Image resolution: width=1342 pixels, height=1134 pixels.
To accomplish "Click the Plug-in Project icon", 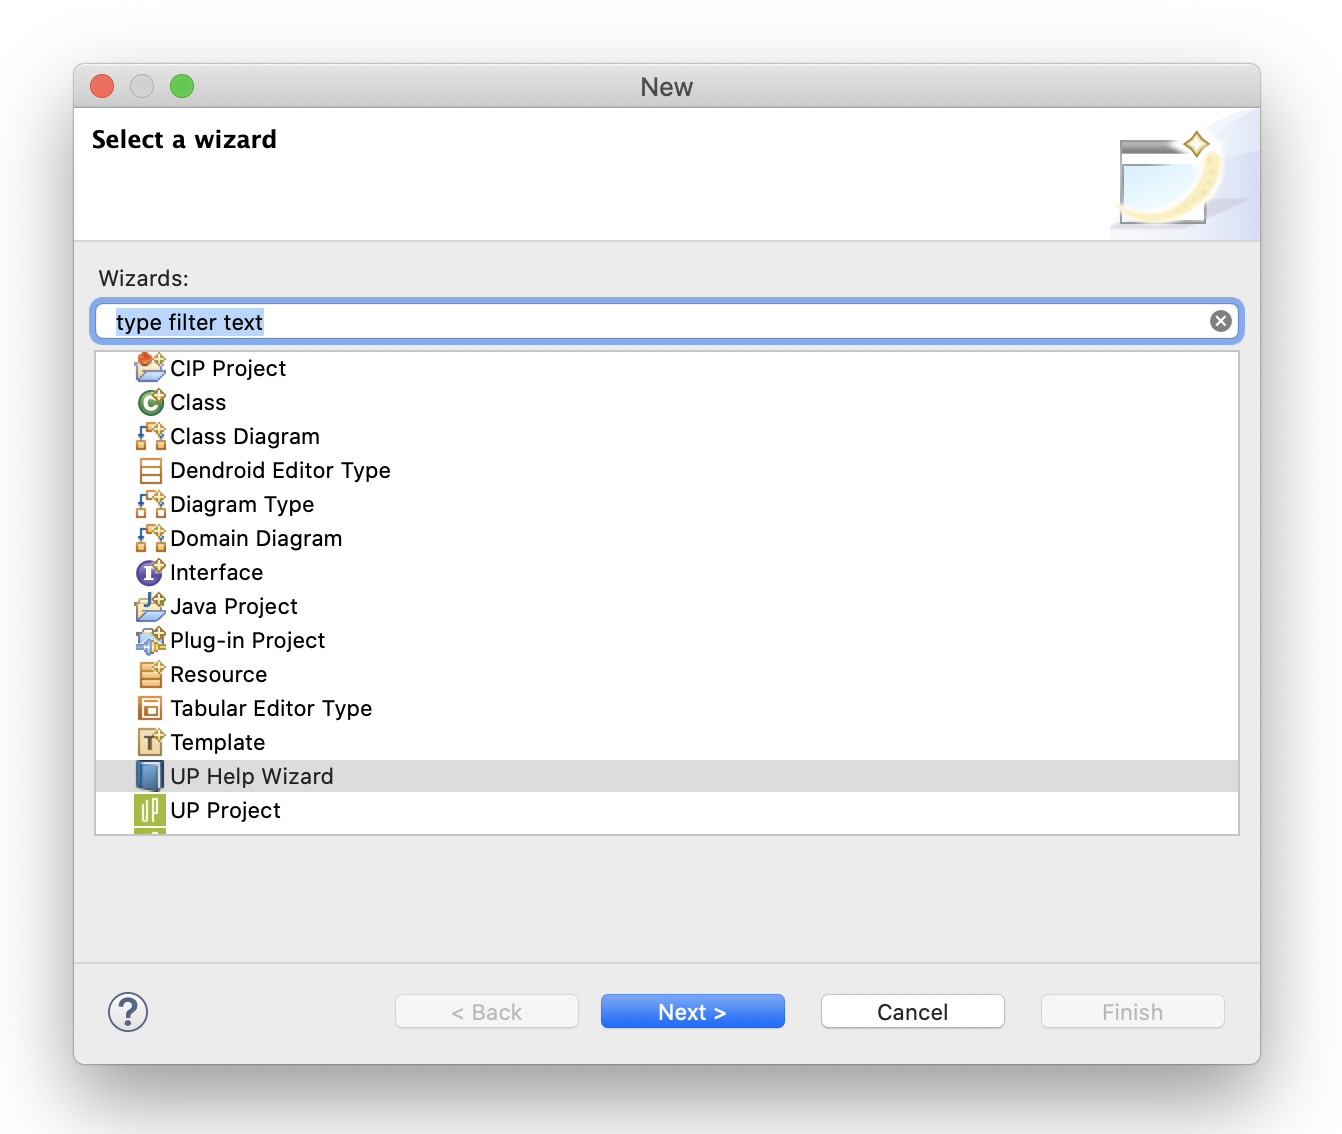I will click(x=150, y=640).
